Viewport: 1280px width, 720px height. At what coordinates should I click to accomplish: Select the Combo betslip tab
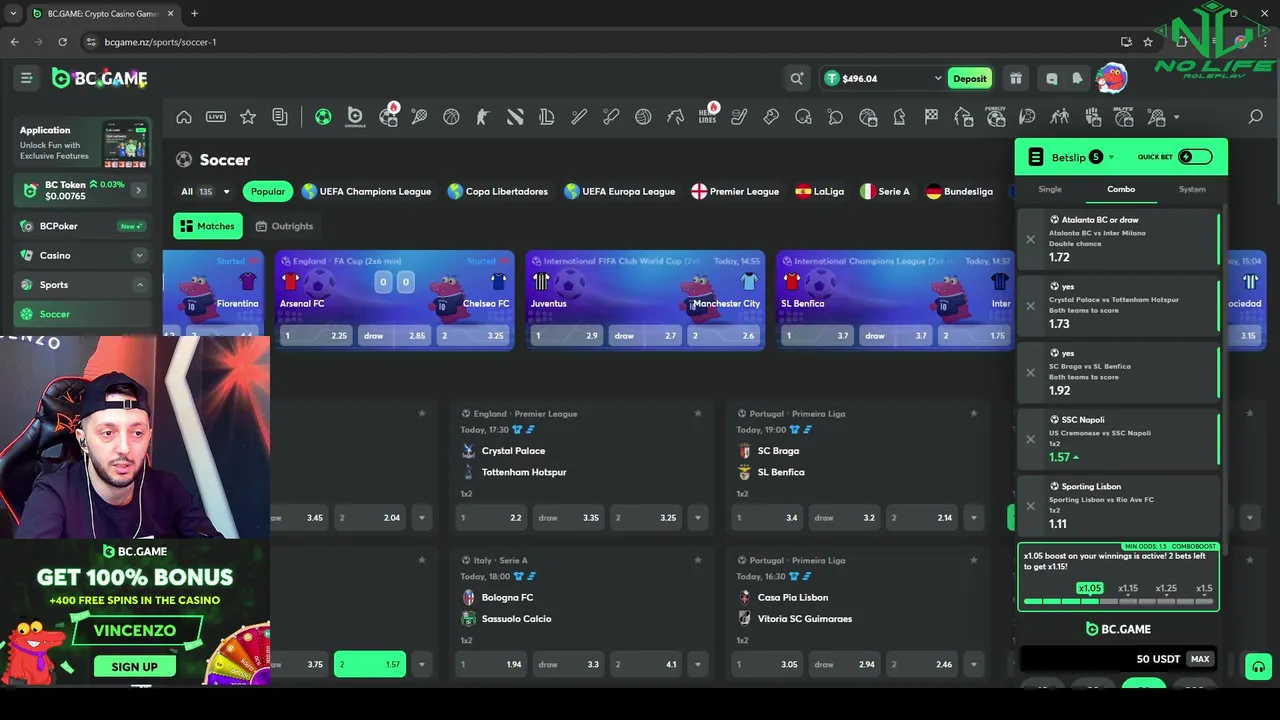pyautogui.click(x=1120, y=189)
